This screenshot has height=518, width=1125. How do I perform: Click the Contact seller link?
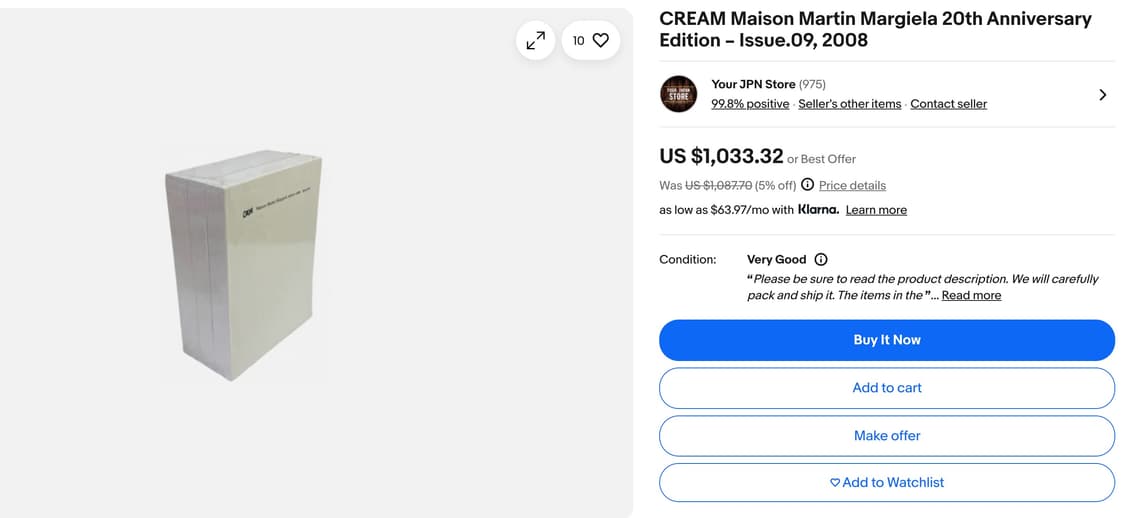[948, 104]
